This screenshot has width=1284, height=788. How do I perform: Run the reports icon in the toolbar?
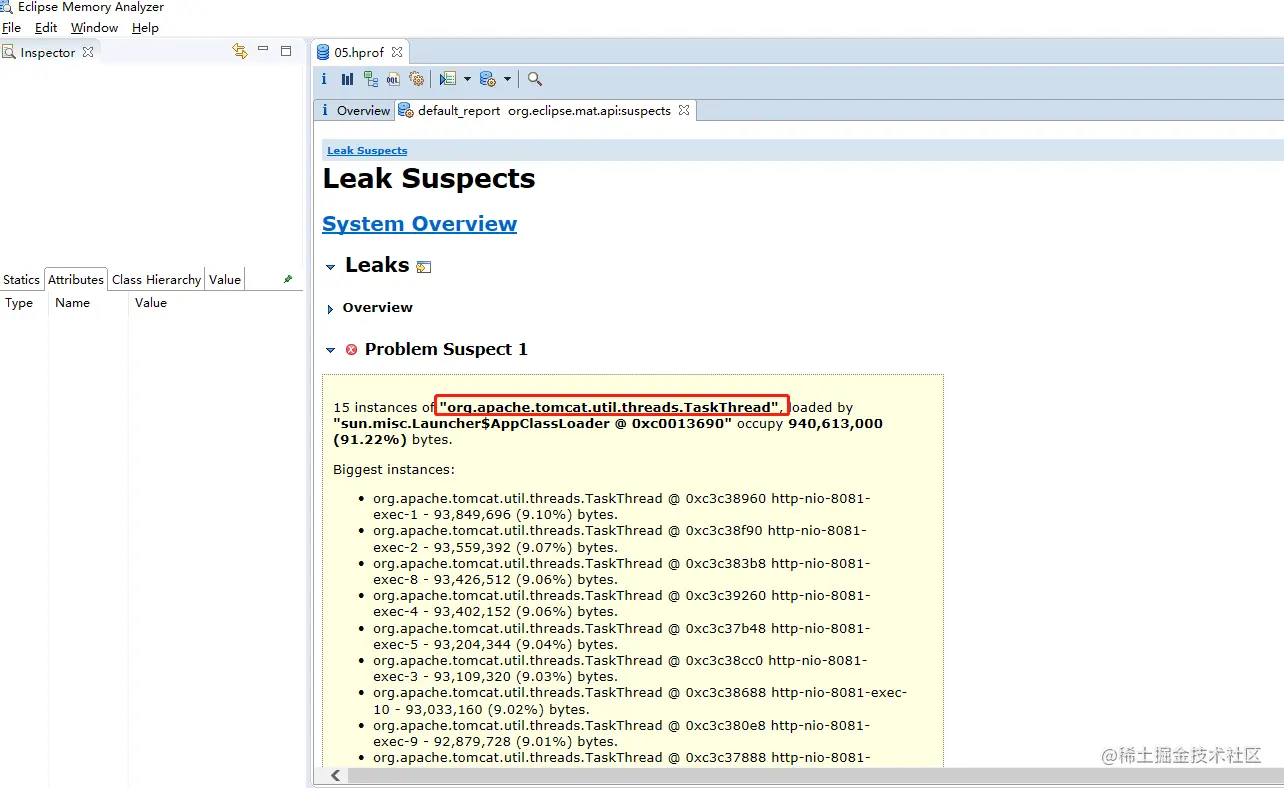pyautogui.click(x=447, y=79)
